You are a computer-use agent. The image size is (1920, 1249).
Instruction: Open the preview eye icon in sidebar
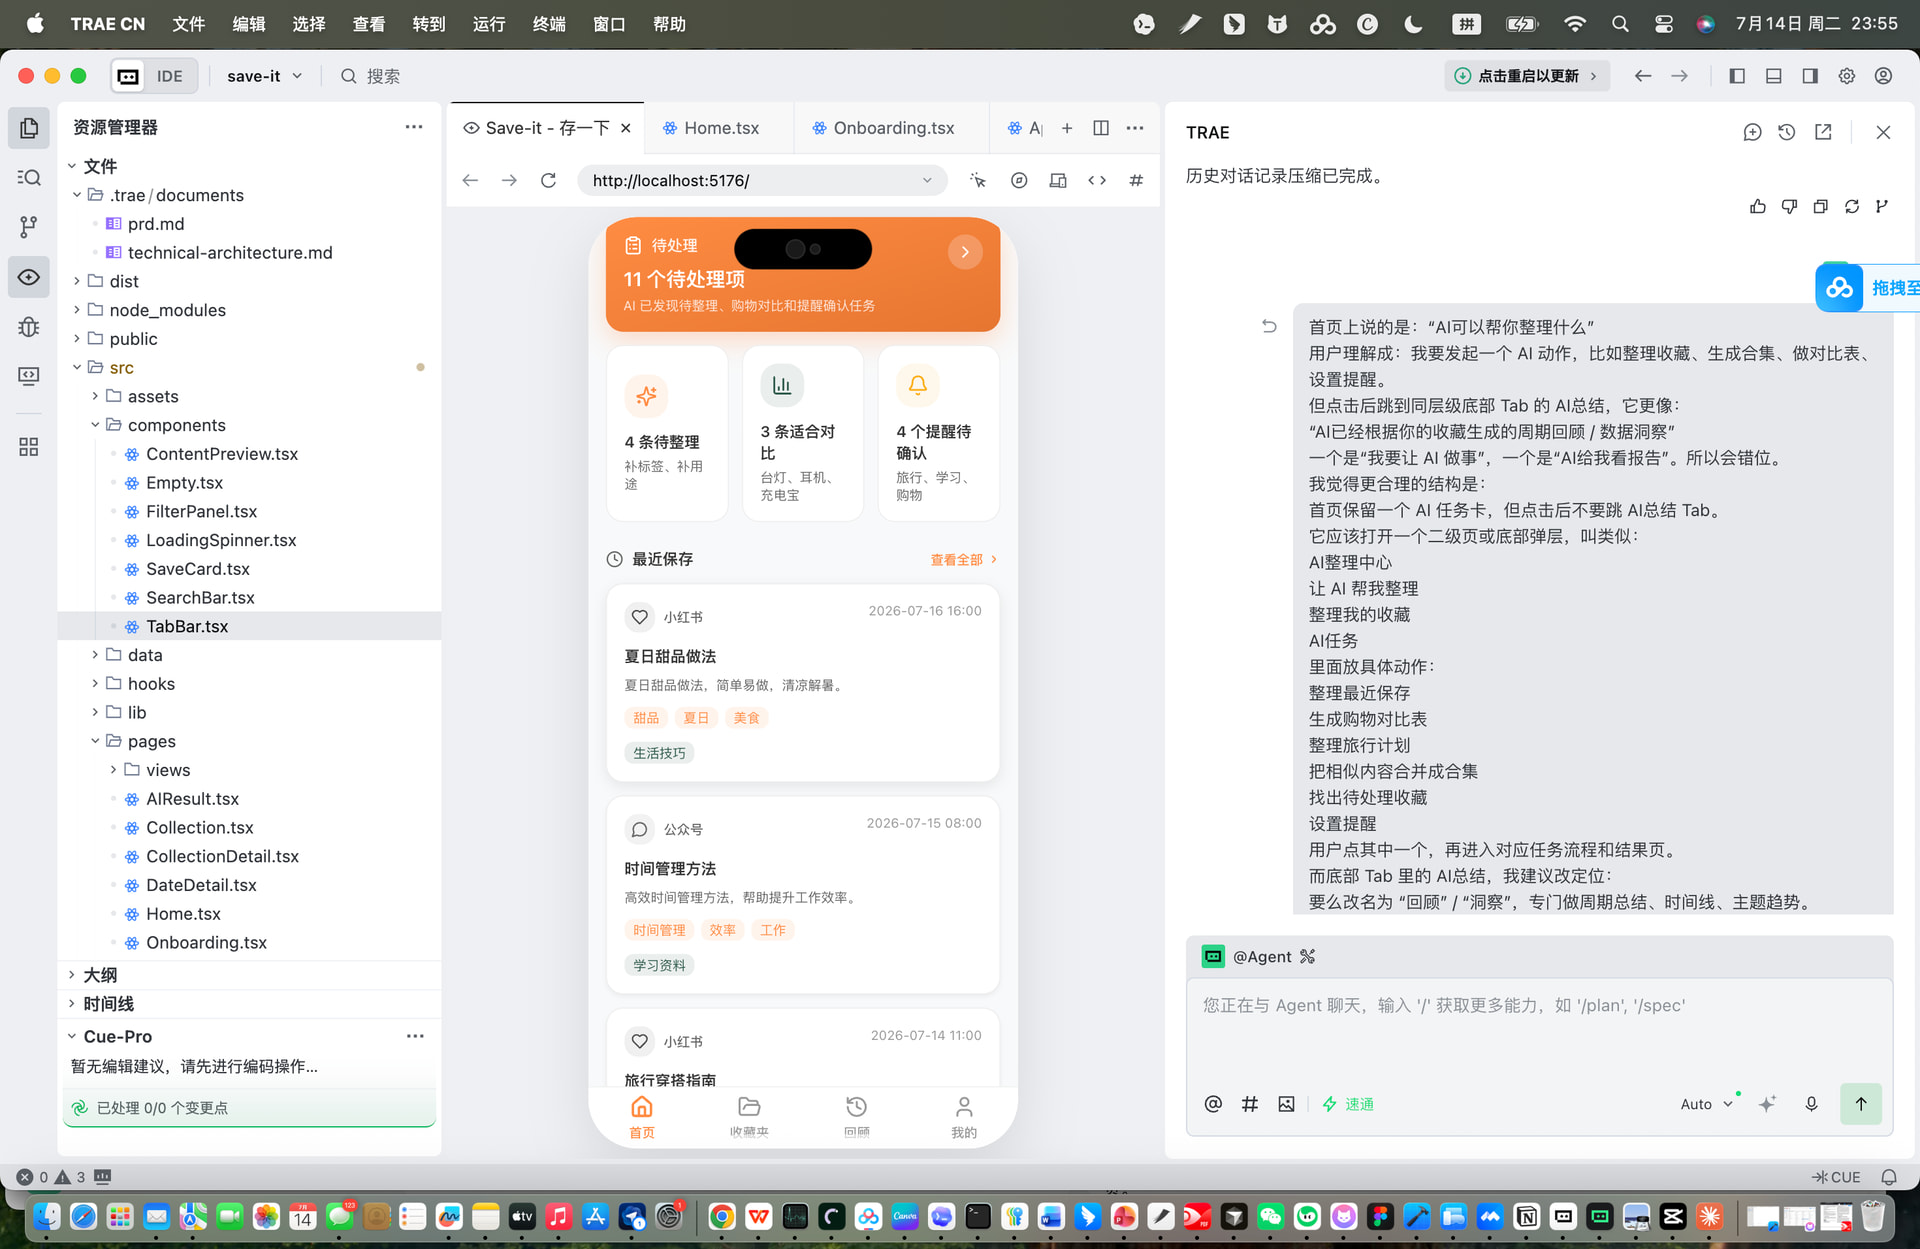click(x=29, y=277)
